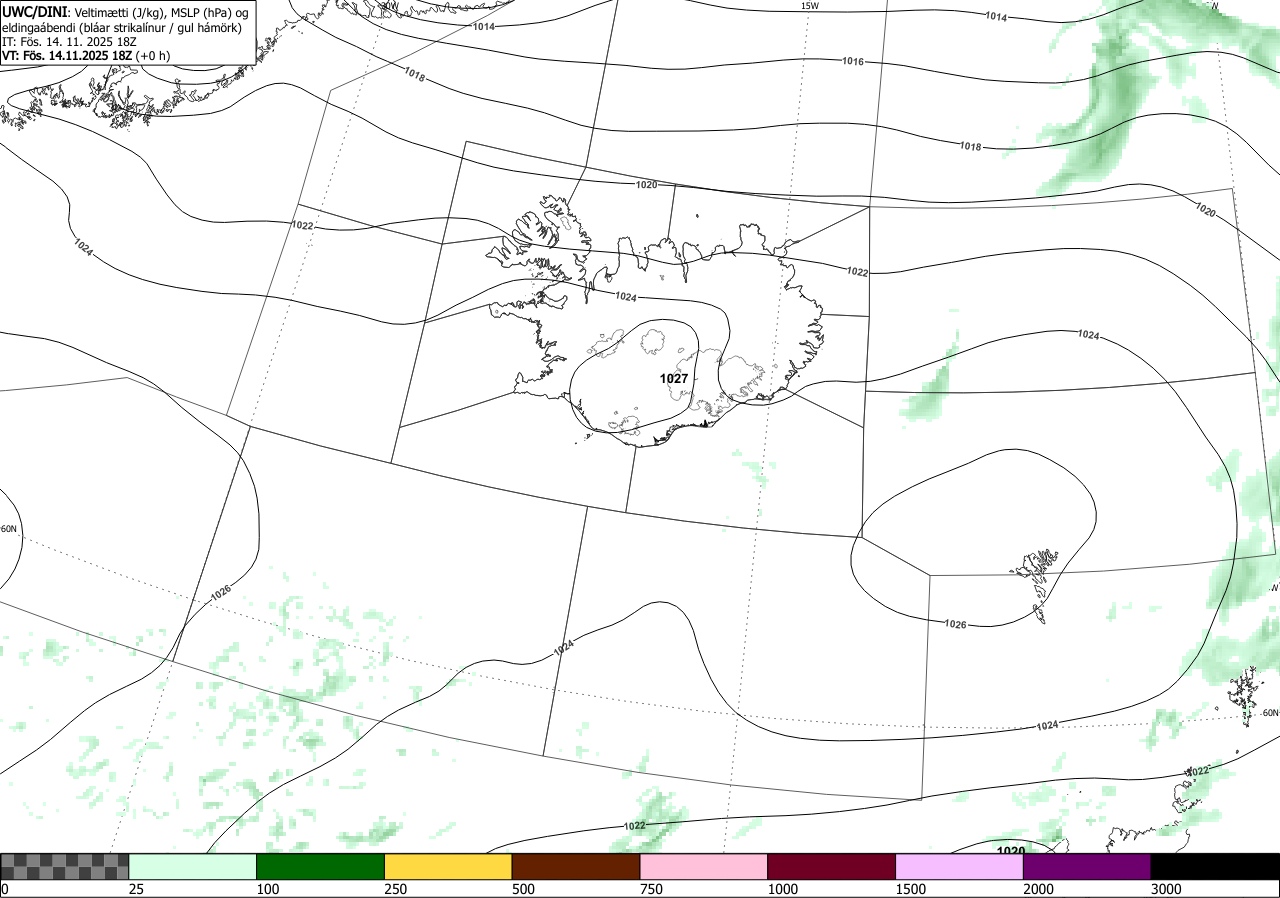Click the purple 2000–3000 legend swatch
Screen dimensions: 1280x898
pyautogui.click(x=1087, y=866)
